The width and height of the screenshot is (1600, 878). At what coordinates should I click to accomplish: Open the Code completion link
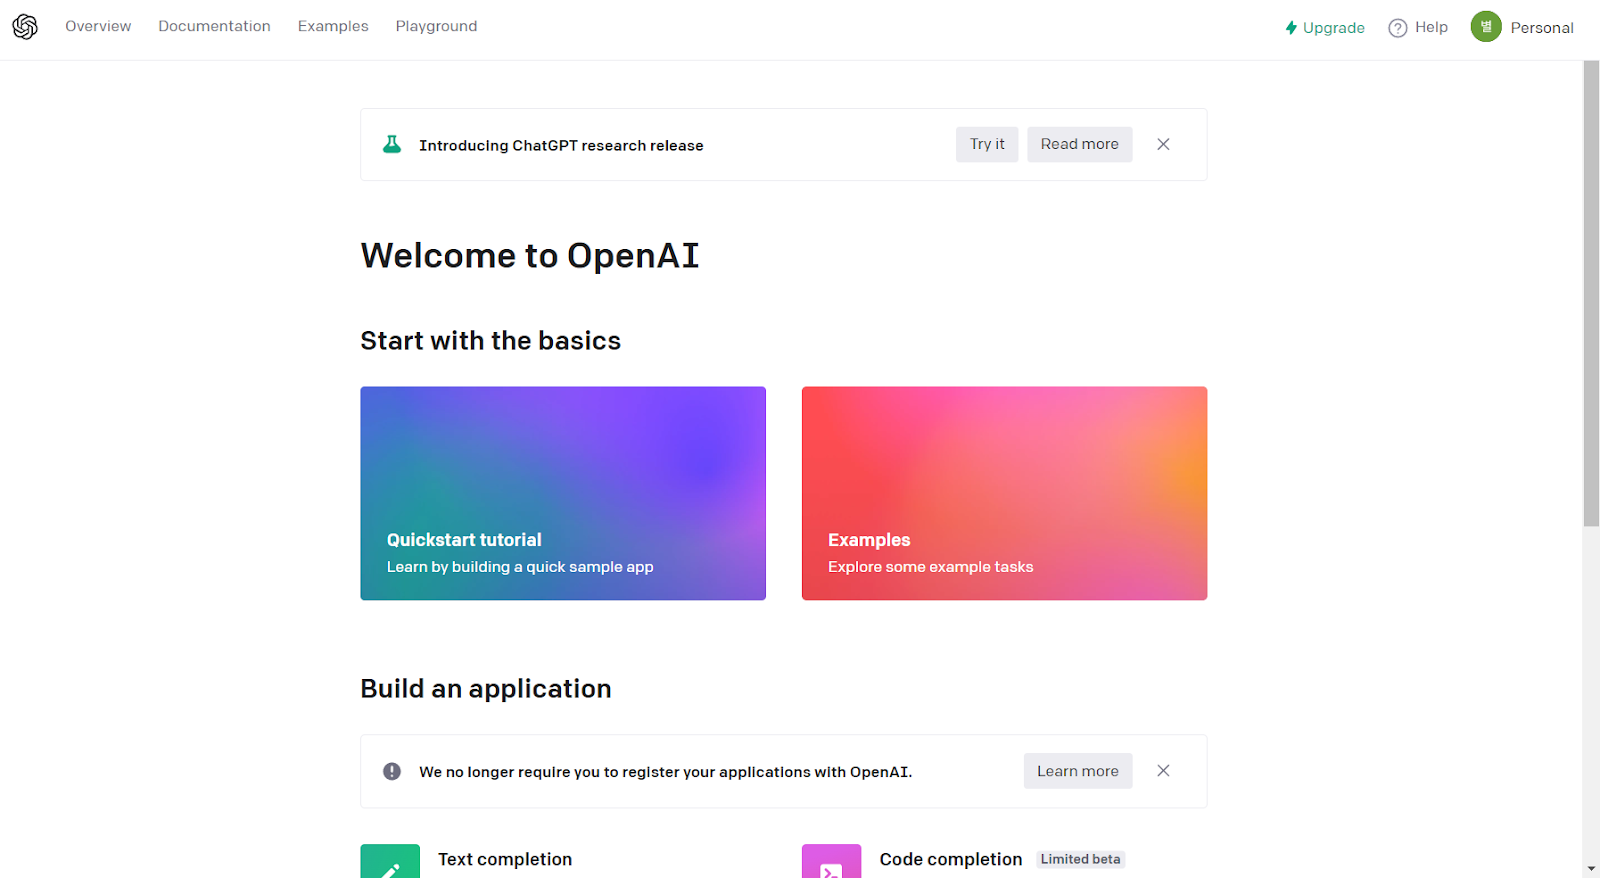(x=951, y=859)
